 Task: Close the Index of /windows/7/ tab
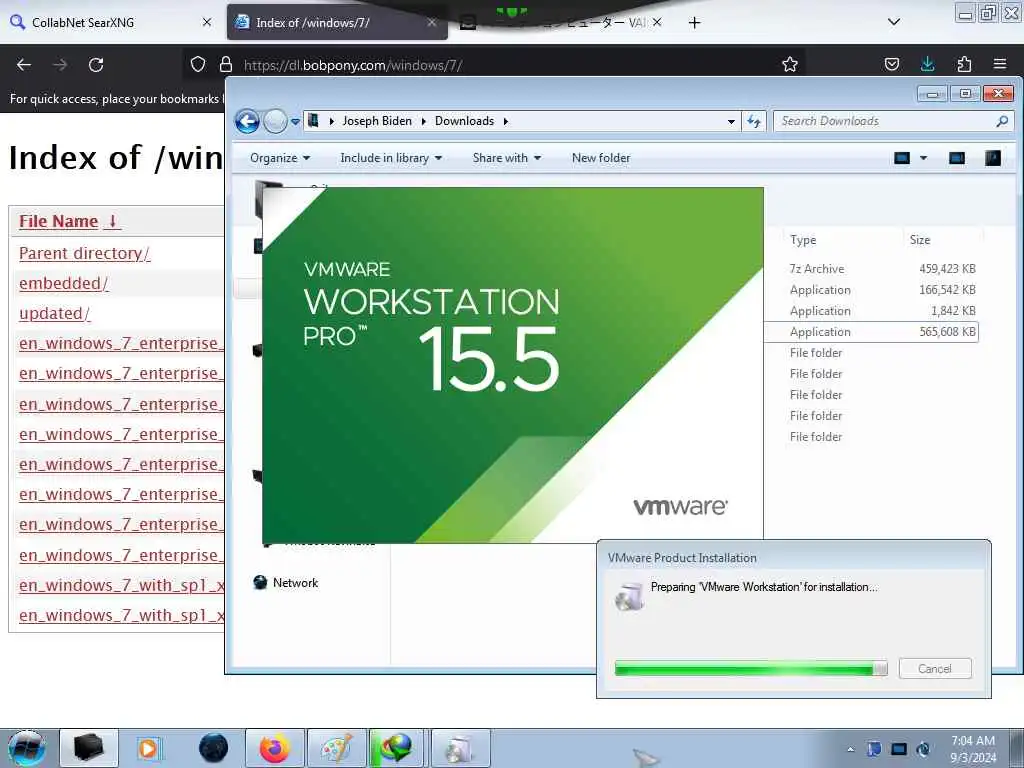(x=432, y=22)
